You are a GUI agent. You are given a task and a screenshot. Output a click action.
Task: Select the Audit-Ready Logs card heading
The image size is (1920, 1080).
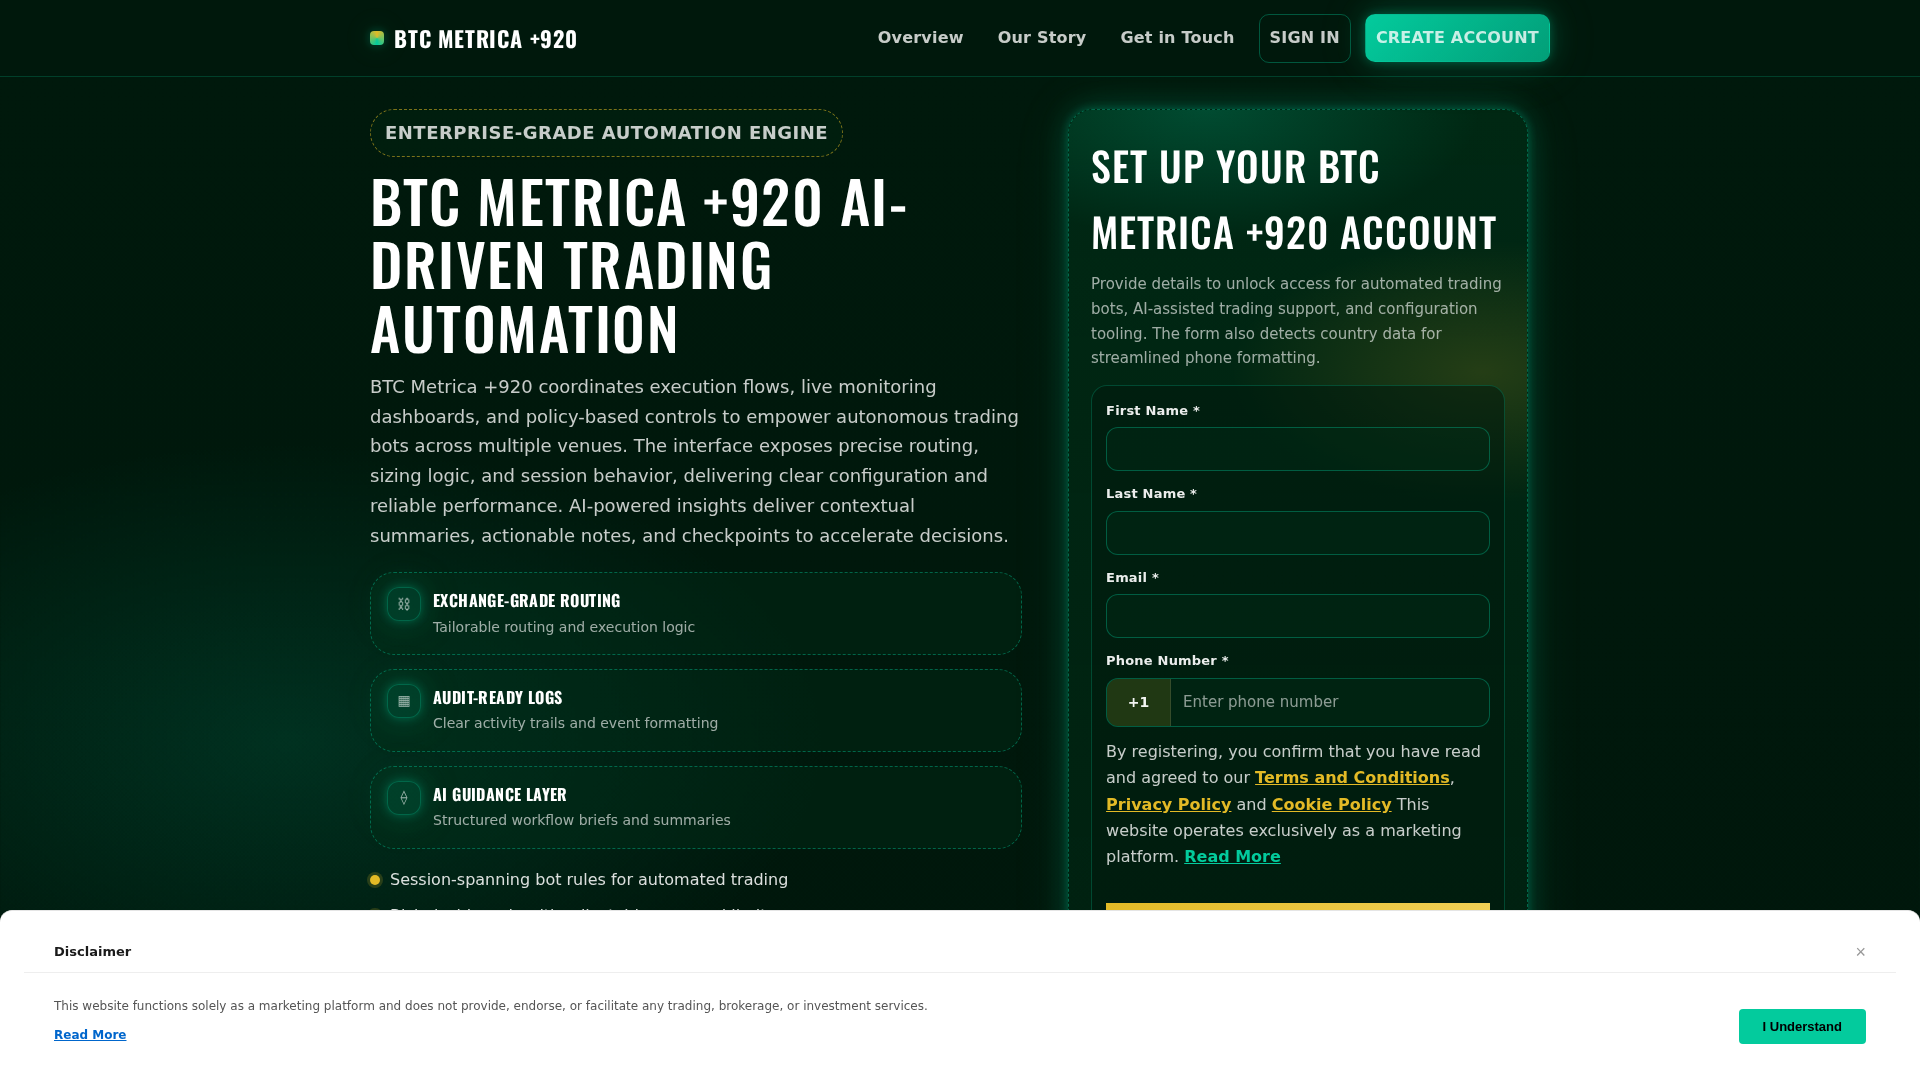(497, 697)
